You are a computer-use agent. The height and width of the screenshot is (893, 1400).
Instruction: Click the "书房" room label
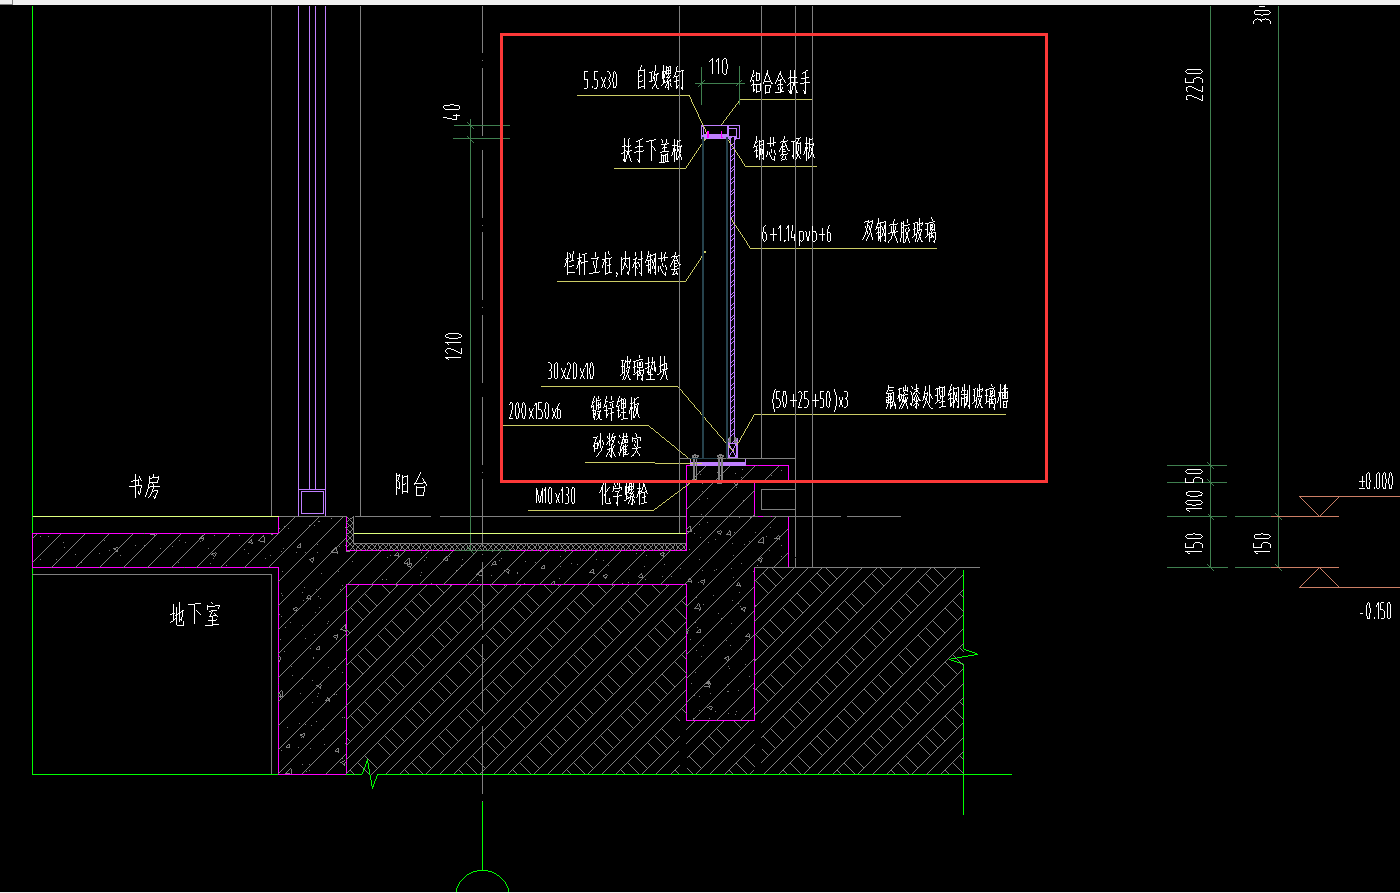click(144, 487)
